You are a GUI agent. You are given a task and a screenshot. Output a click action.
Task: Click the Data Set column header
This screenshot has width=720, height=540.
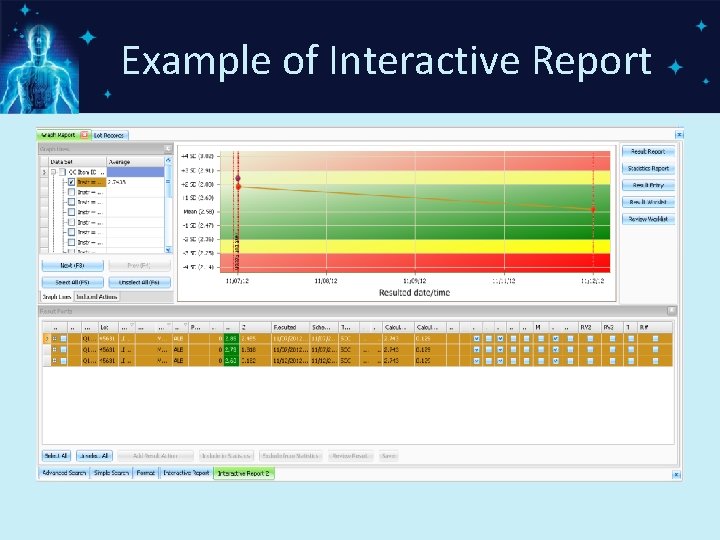pyautogui.click(x=77, y=162)
